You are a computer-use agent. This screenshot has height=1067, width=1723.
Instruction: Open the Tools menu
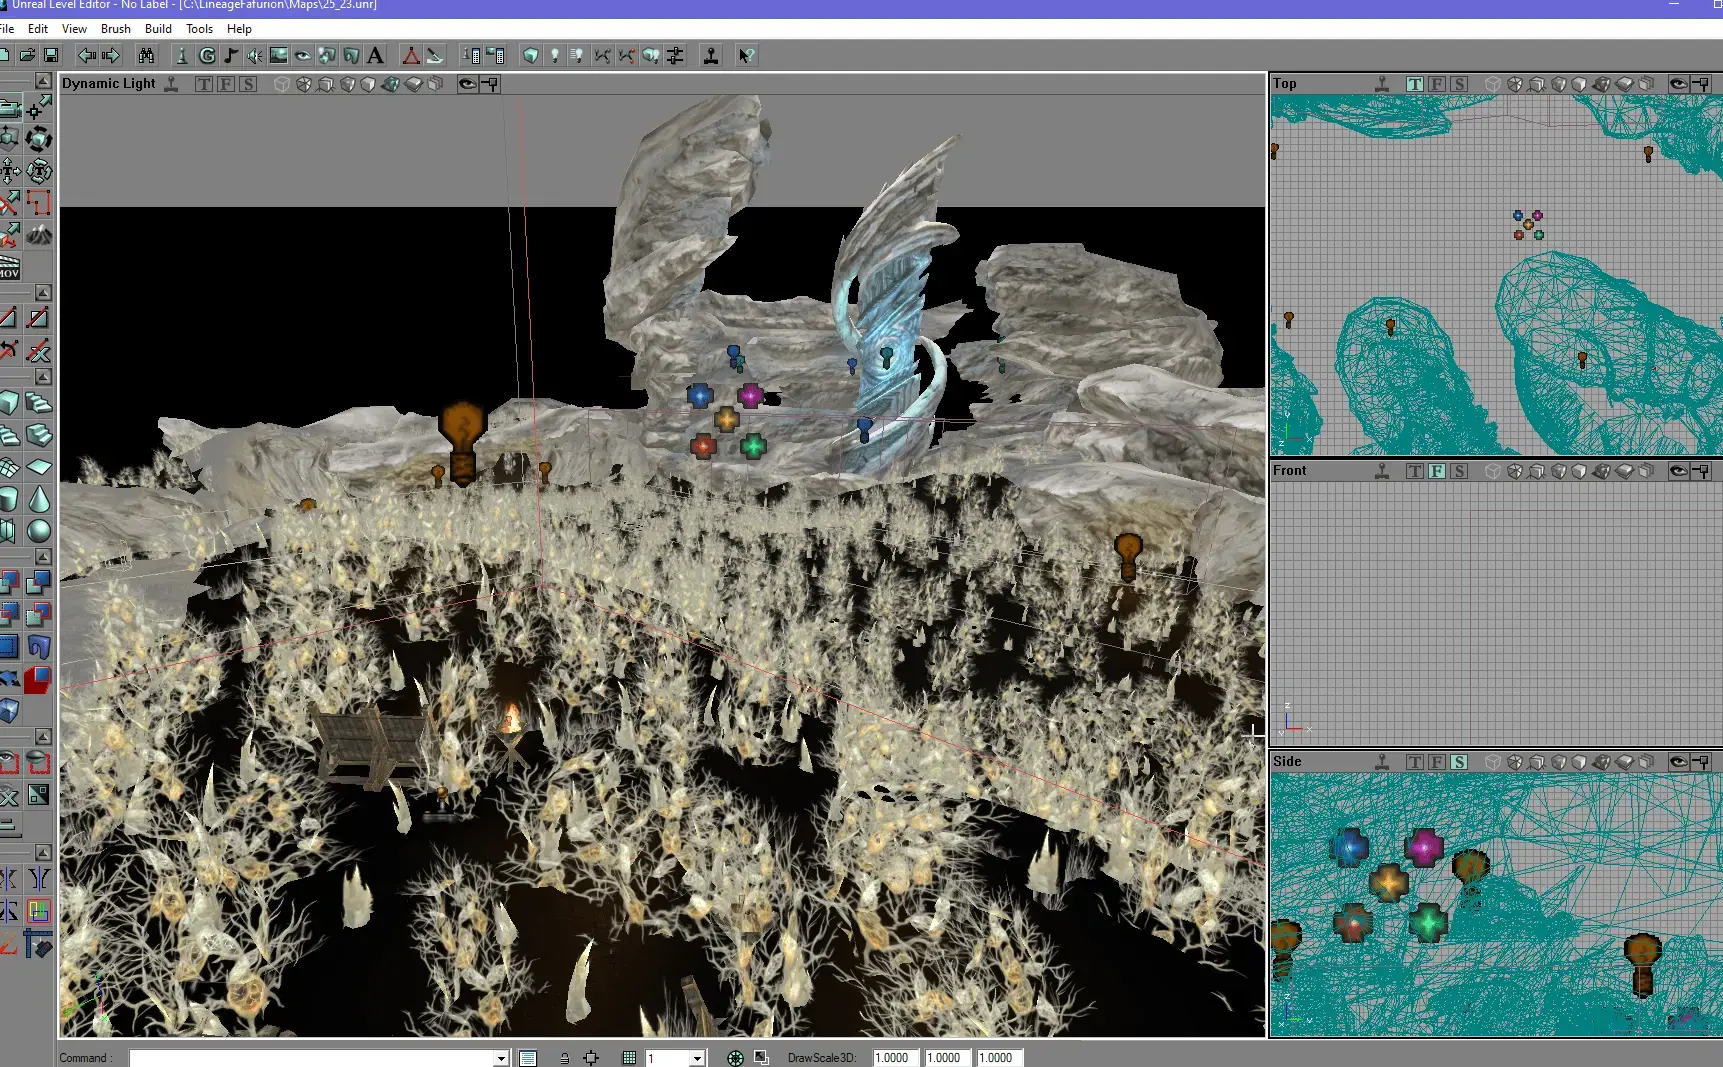pyautogui.click(x=199, y=29)
